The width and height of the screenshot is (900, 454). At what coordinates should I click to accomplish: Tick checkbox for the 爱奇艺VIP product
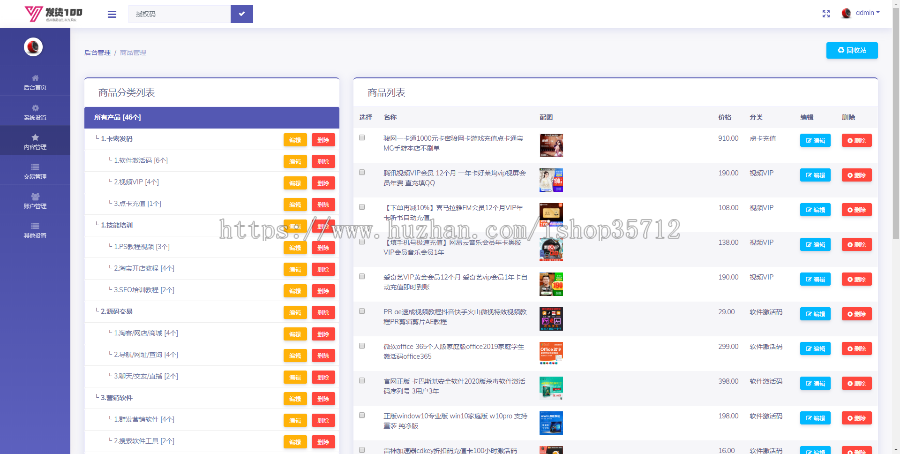pos(362,276)
